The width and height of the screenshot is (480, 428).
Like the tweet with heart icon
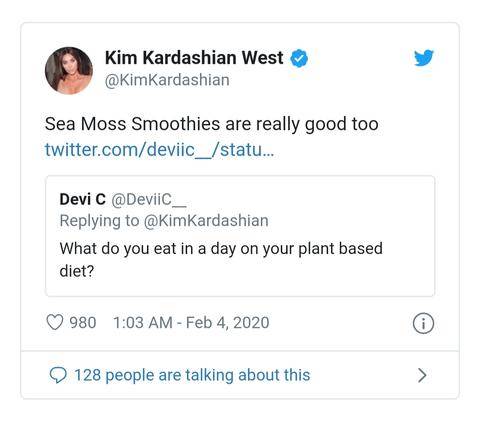click(x=54, y=322)
